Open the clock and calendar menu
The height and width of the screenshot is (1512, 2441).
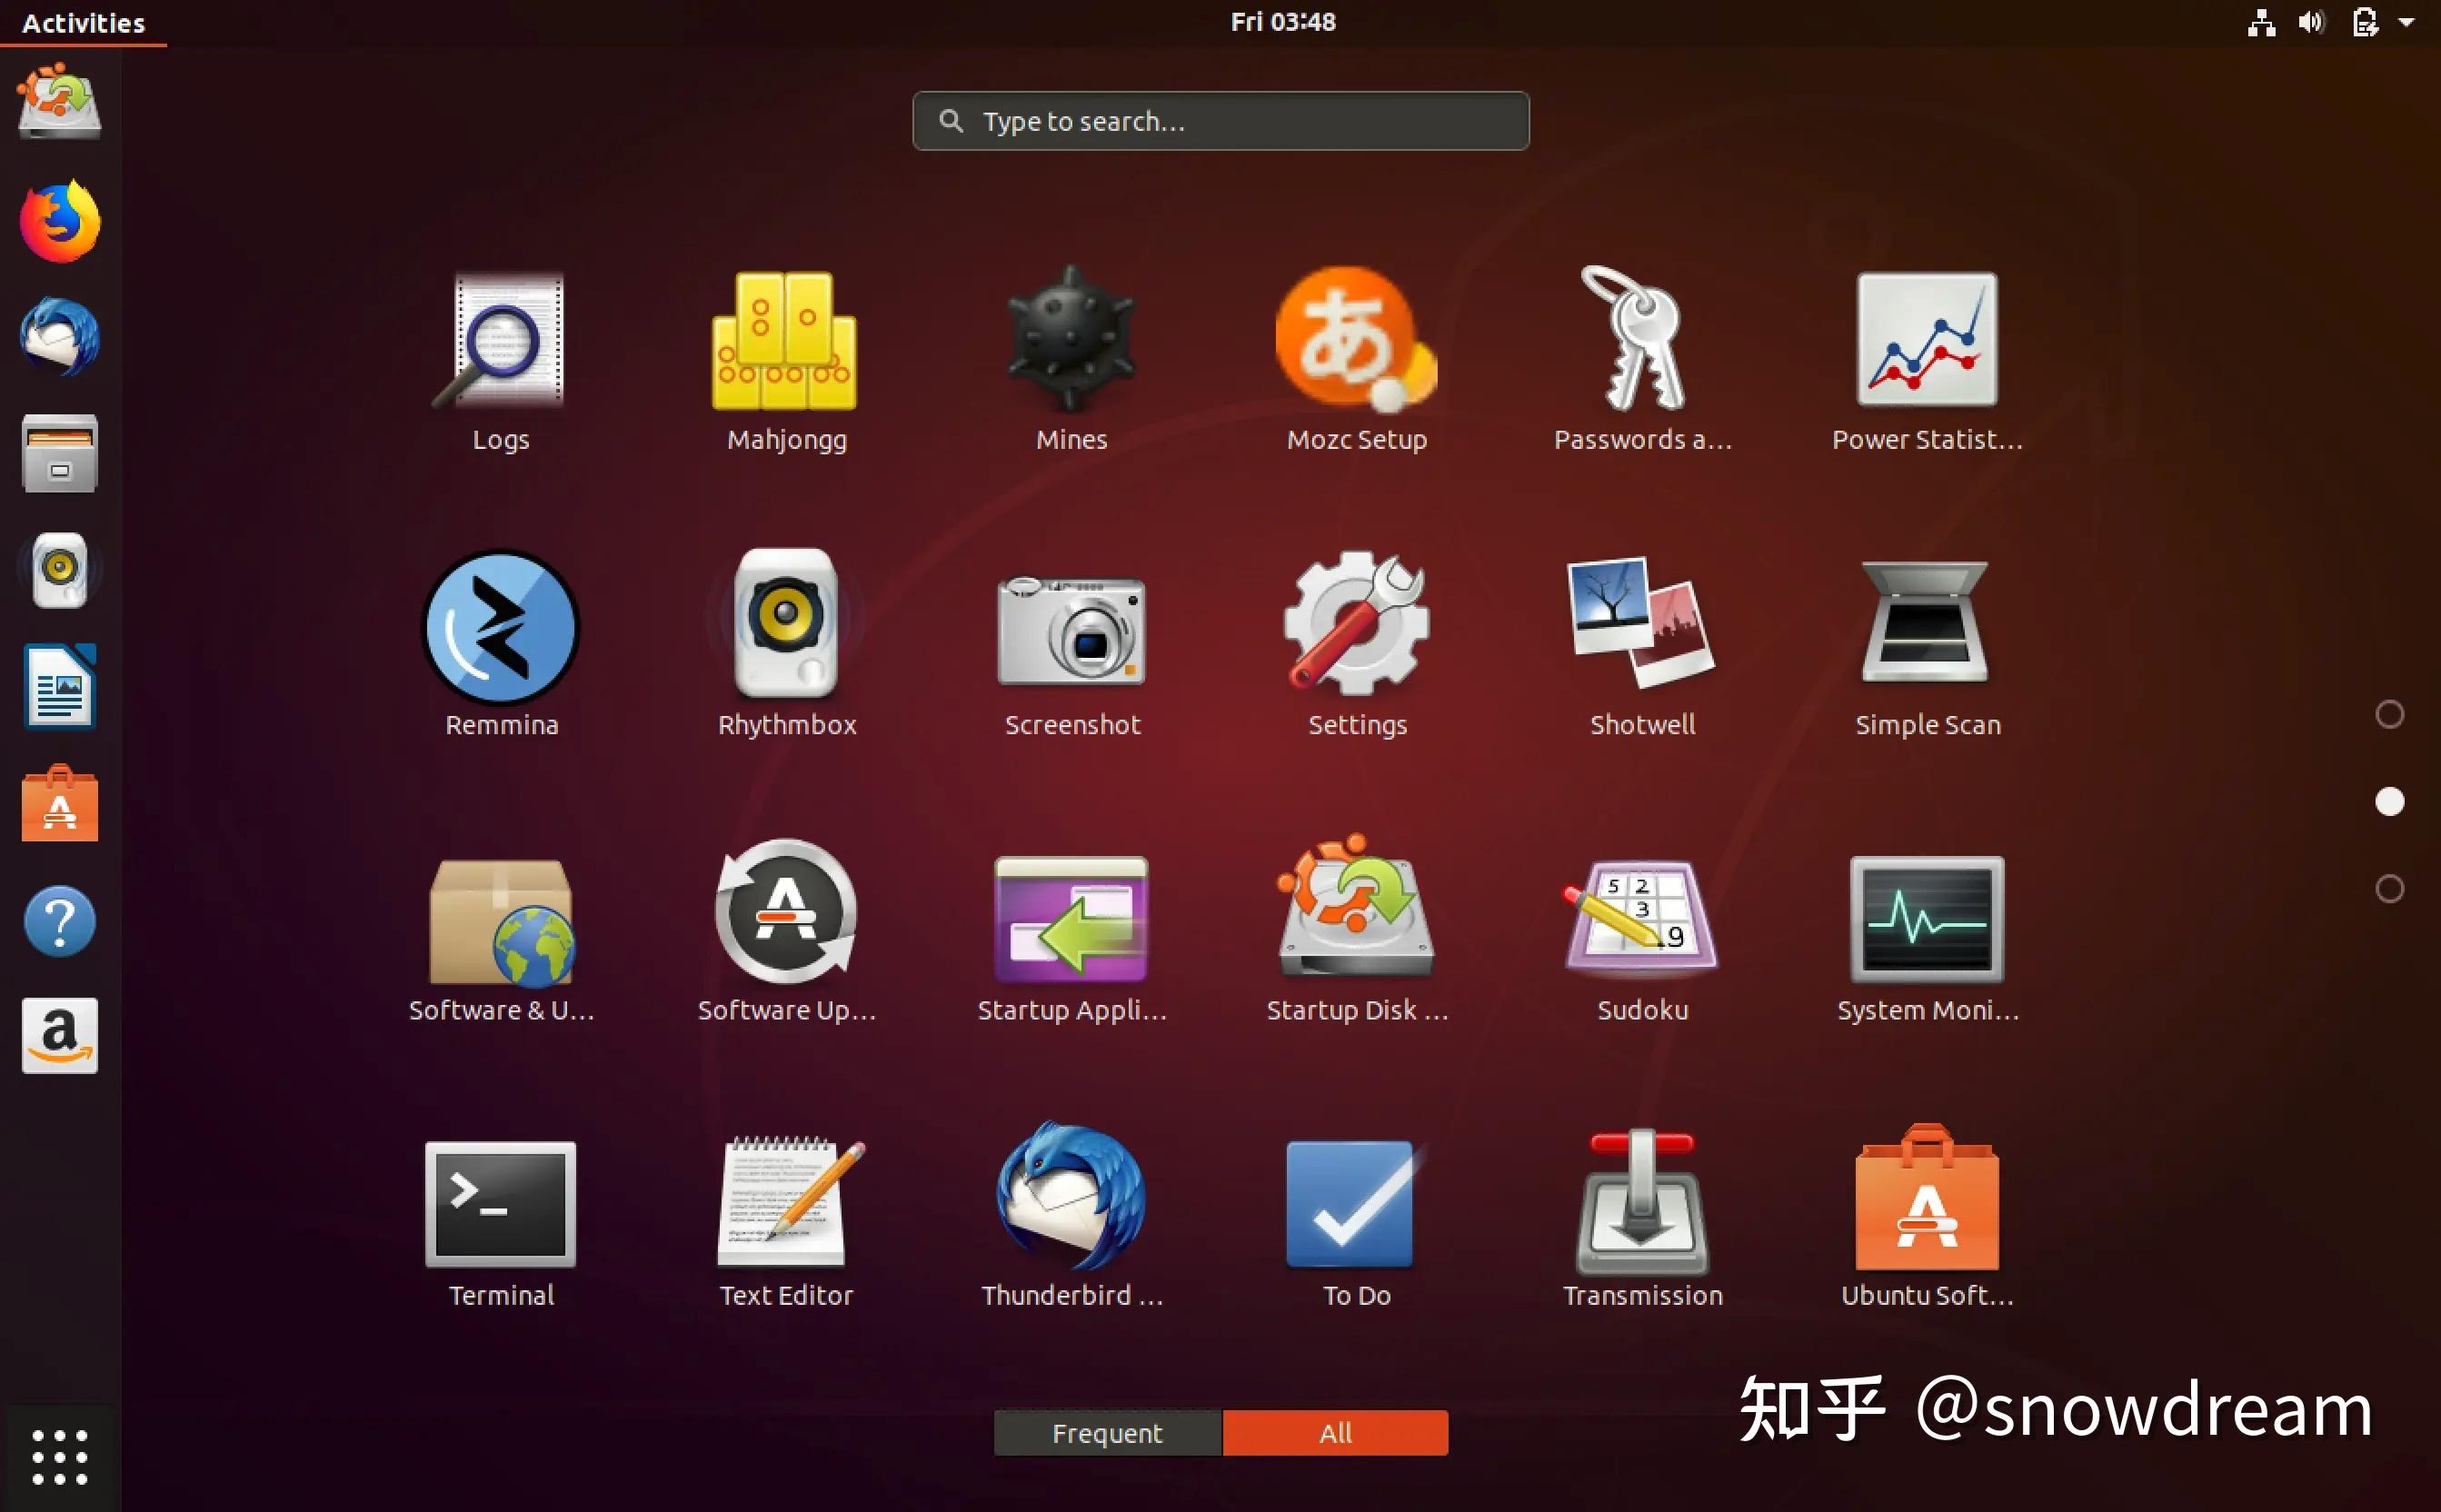tap(1282, 22)
